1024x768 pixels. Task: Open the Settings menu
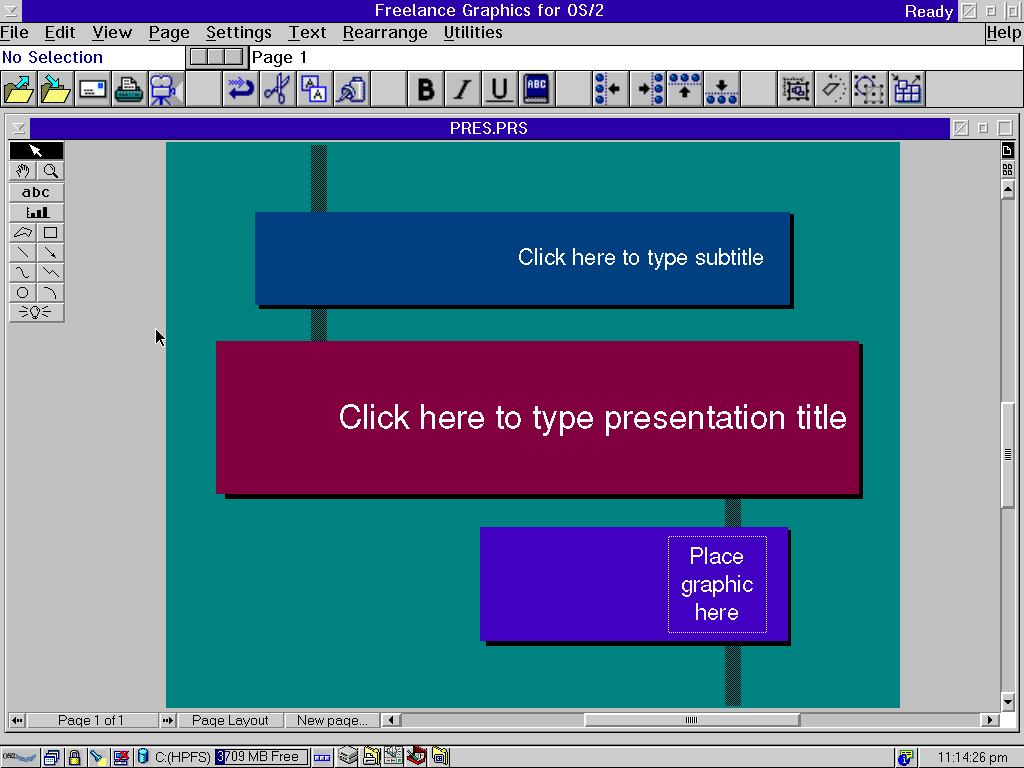(x=238, y=33)
